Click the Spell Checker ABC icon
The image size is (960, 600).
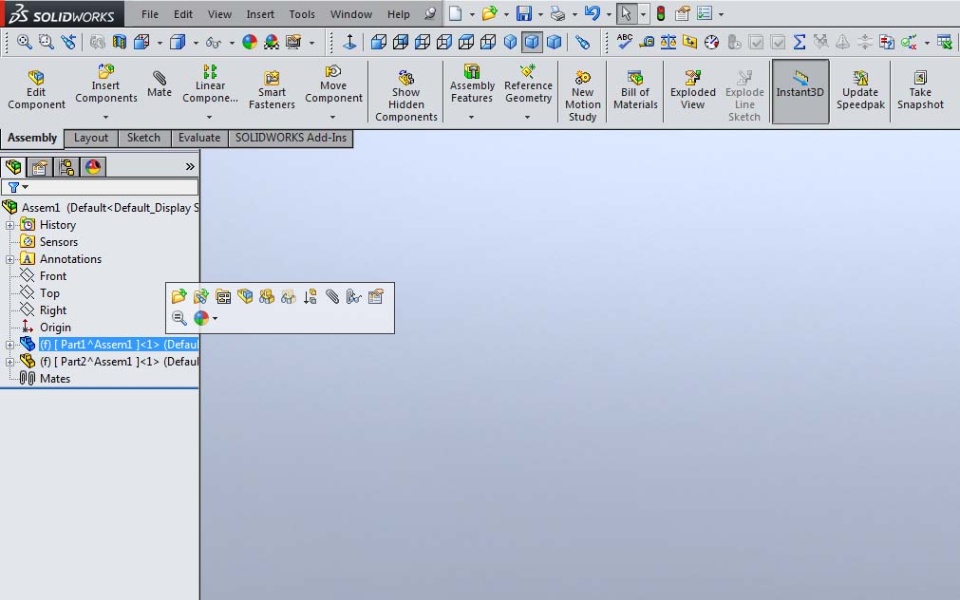[624, 41]
